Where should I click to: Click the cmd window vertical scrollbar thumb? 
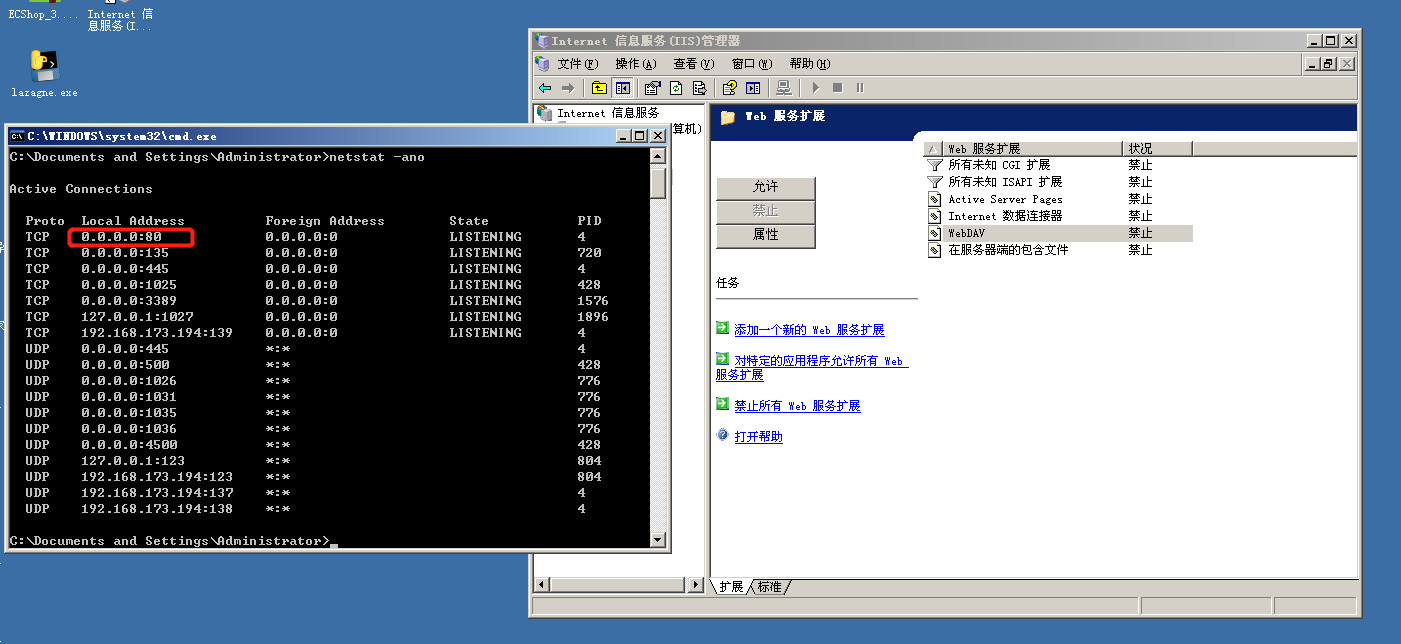[x=658, y=182]
